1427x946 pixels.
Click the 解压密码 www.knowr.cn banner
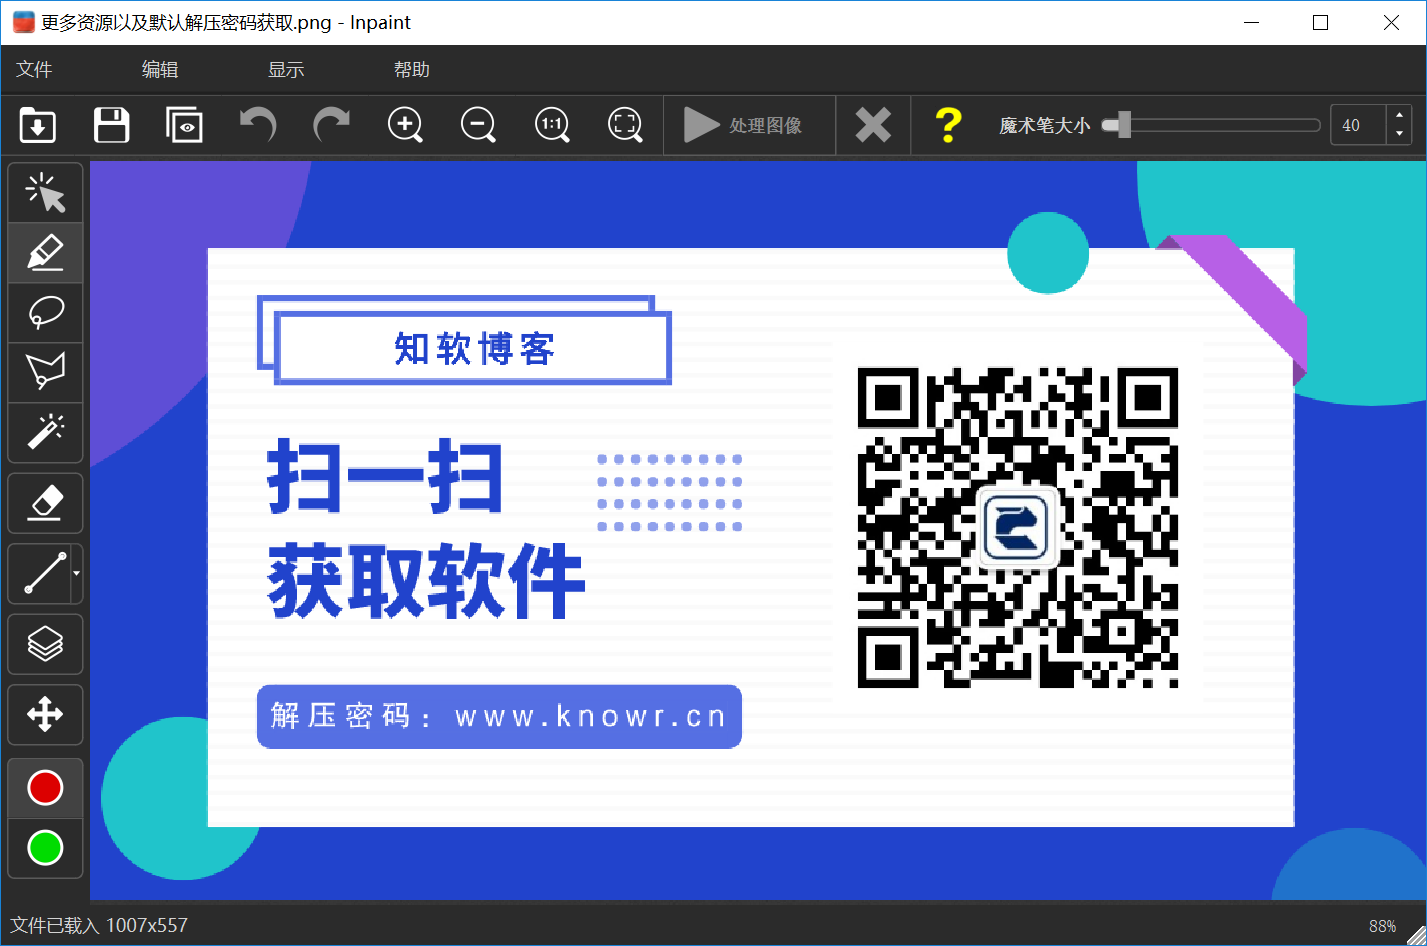coord(499,716)
